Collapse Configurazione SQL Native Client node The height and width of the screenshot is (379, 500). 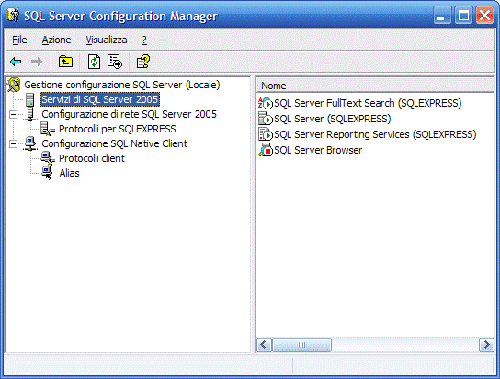(x=13, y=144)
